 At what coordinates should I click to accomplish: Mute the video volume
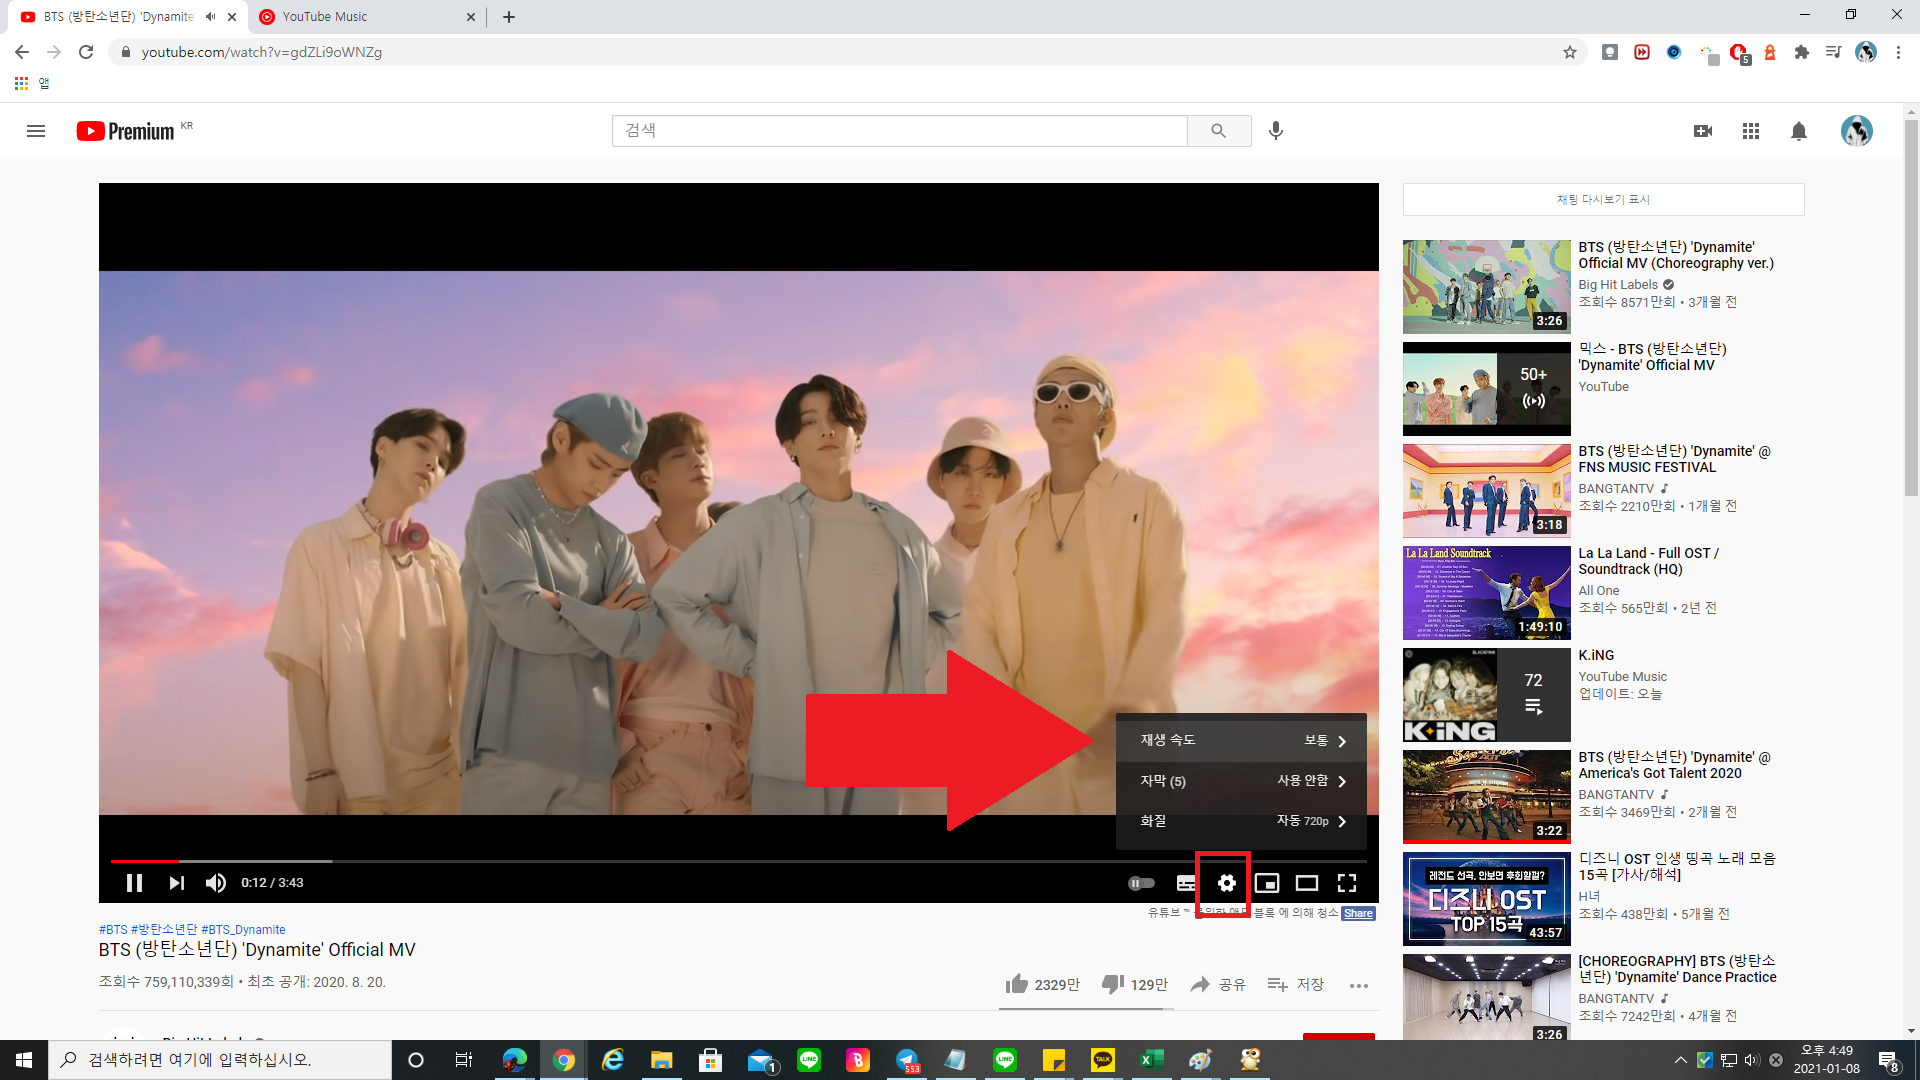pyautogui.click(x=216, y=883)
